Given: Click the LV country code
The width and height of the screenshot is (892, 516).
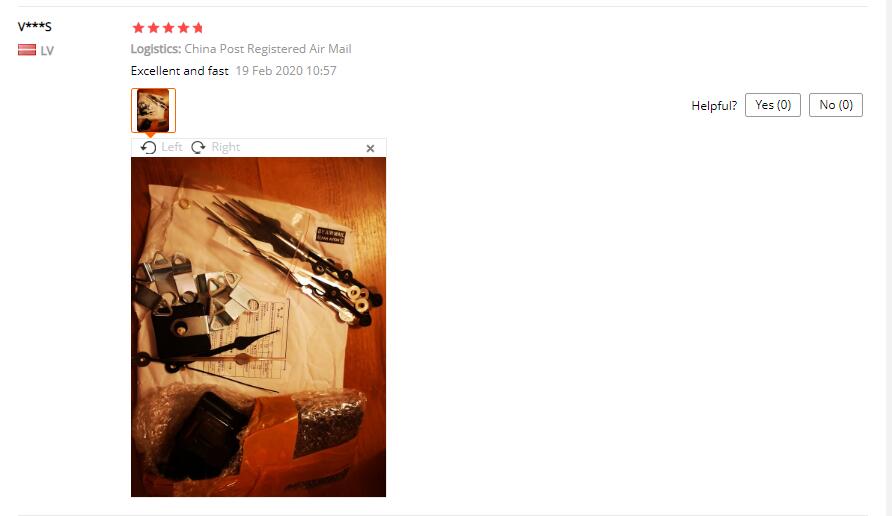Looking at the screenshot, I should point(47,51).
